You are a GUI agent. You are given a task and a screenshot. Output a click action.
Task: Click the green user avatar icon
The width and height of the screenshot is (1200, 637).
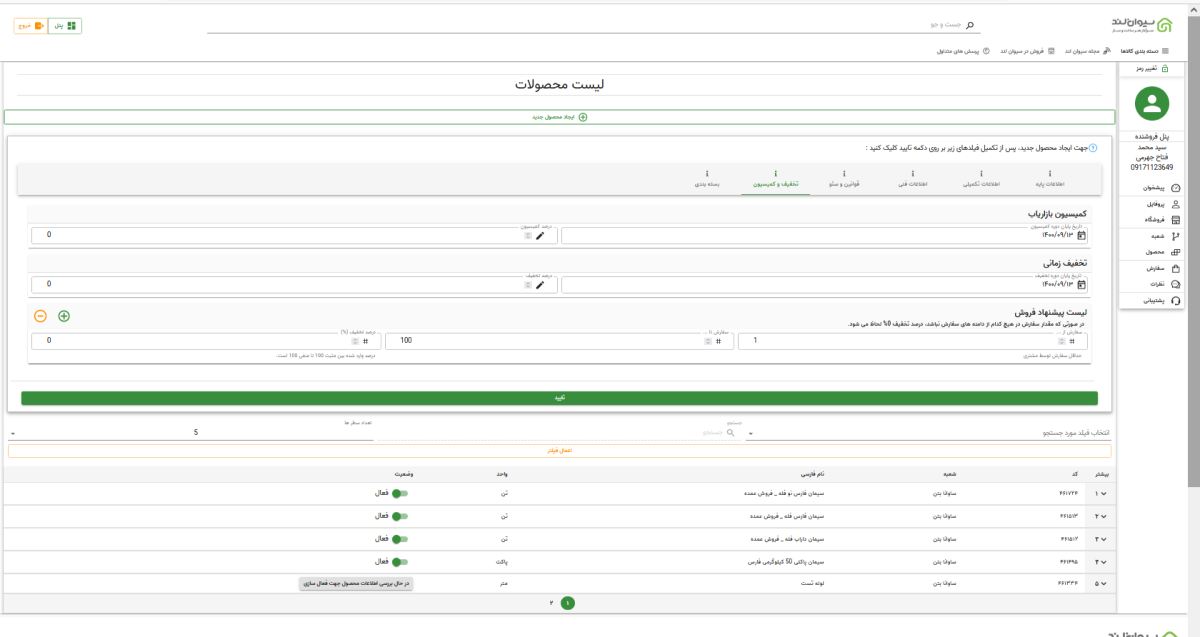pyautogui.click(x=1154, y=104)
